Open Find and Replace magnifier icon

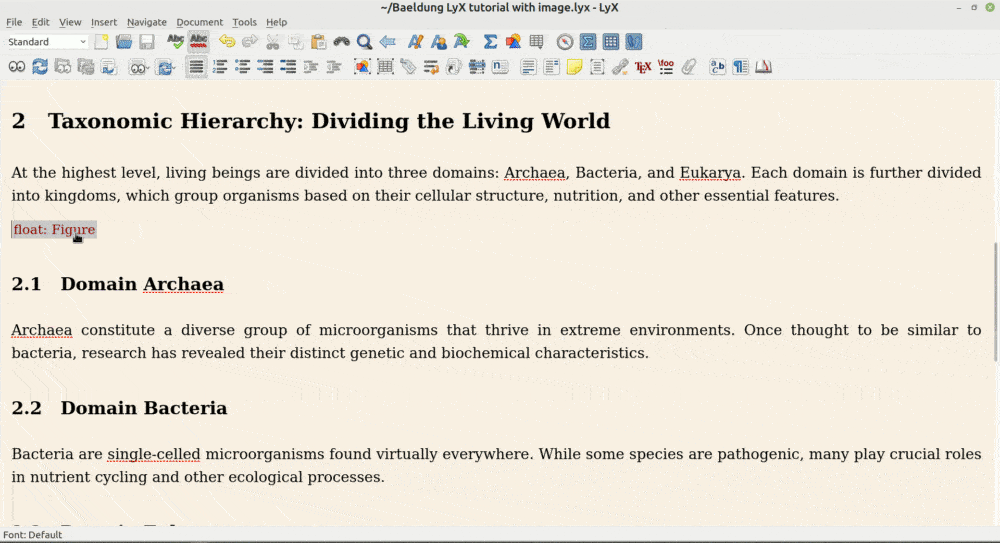click(x=365, y=42)
